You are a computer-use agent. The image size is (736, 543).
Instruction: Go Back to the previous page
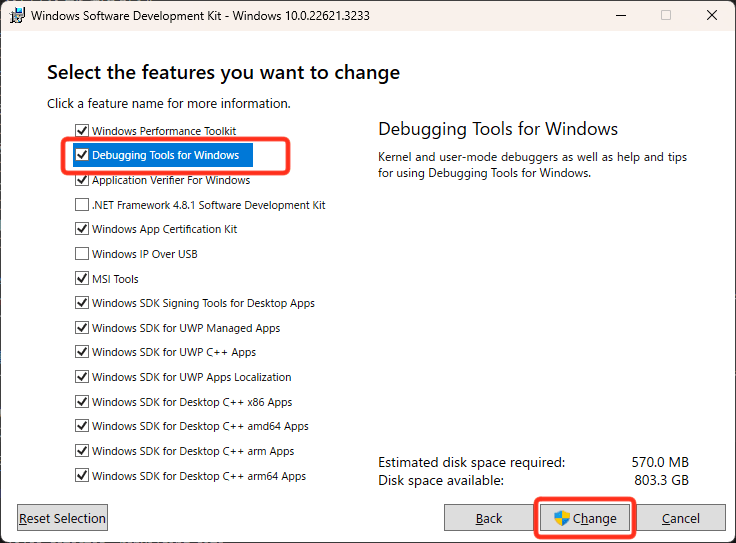(x=489, y=518)
